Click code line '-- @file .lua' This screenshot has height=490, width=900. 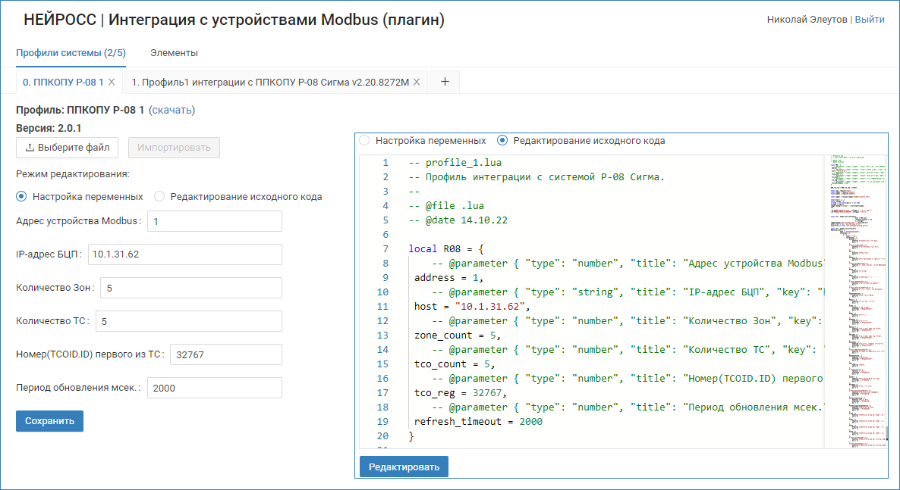[x=447, y=206]
